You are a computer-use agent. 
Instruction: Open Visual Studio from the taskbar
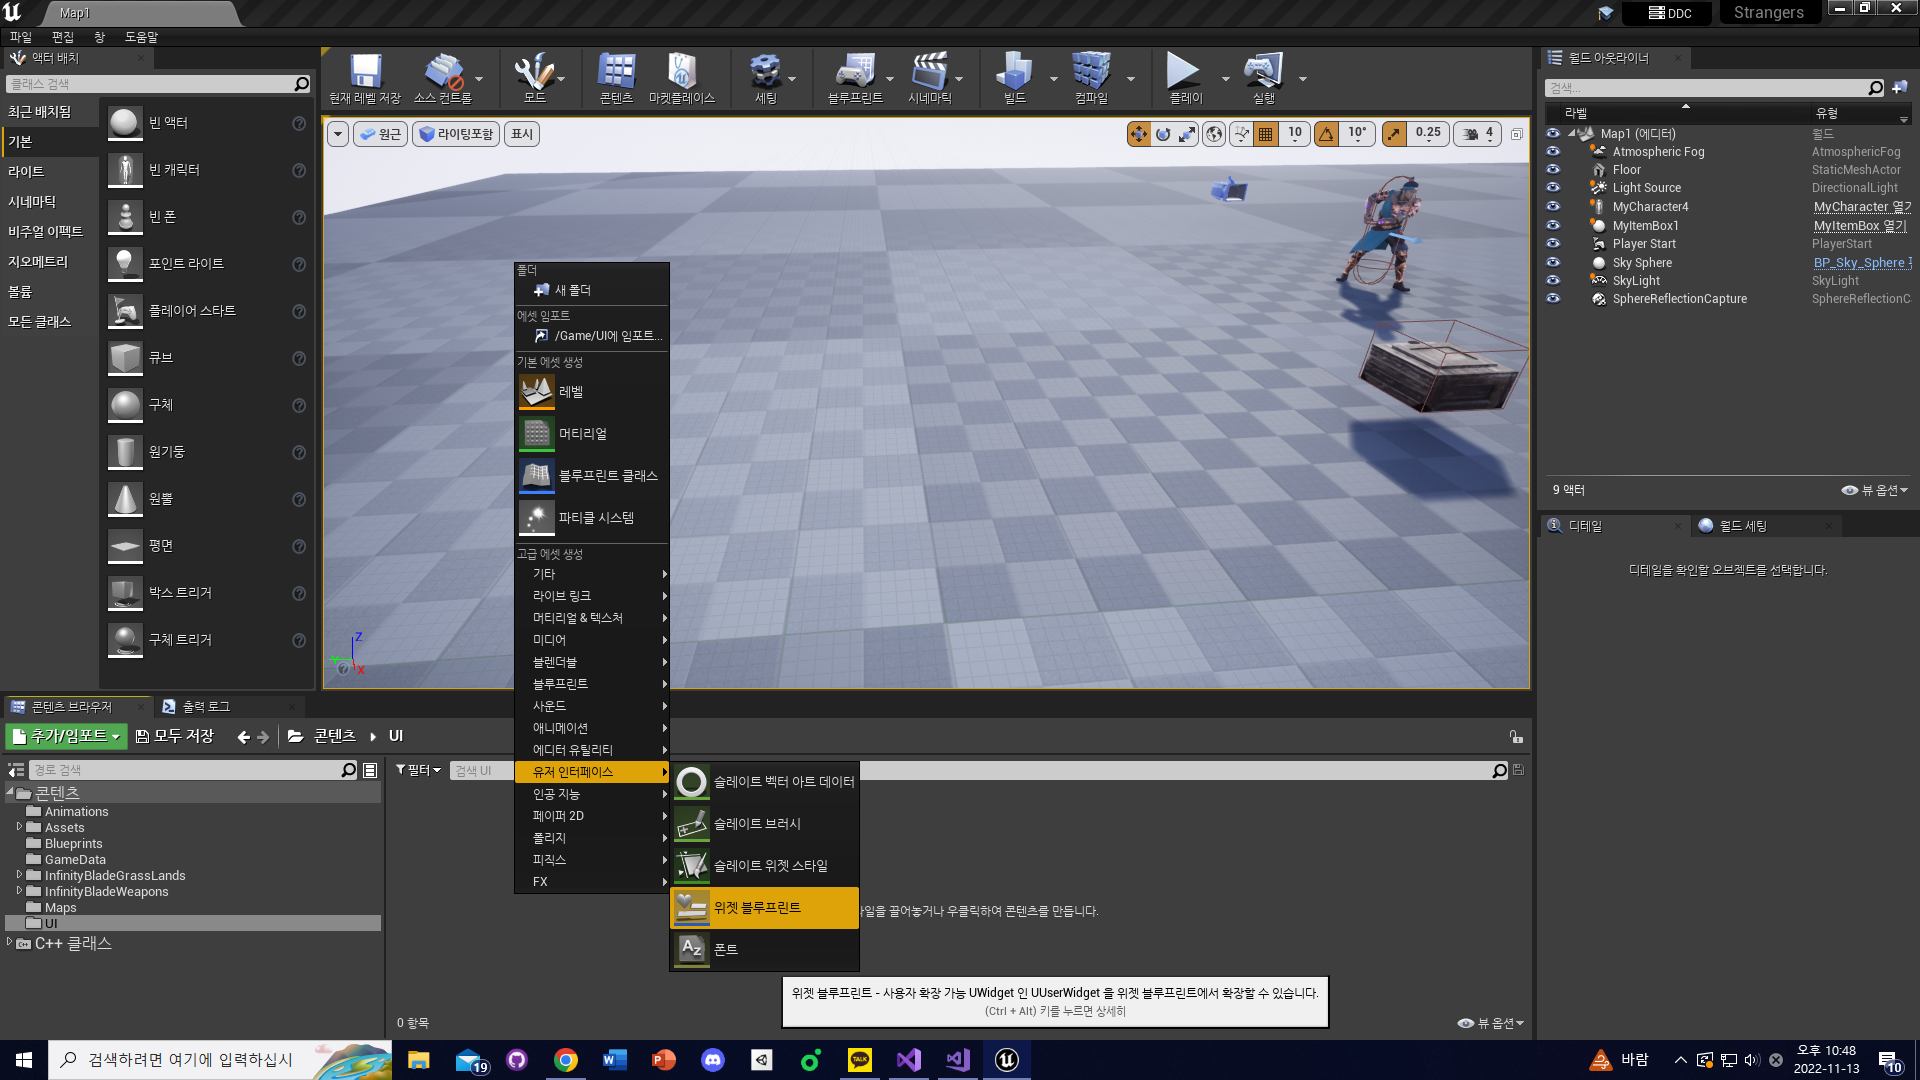pyautogui.click(x=908, y=1060)
